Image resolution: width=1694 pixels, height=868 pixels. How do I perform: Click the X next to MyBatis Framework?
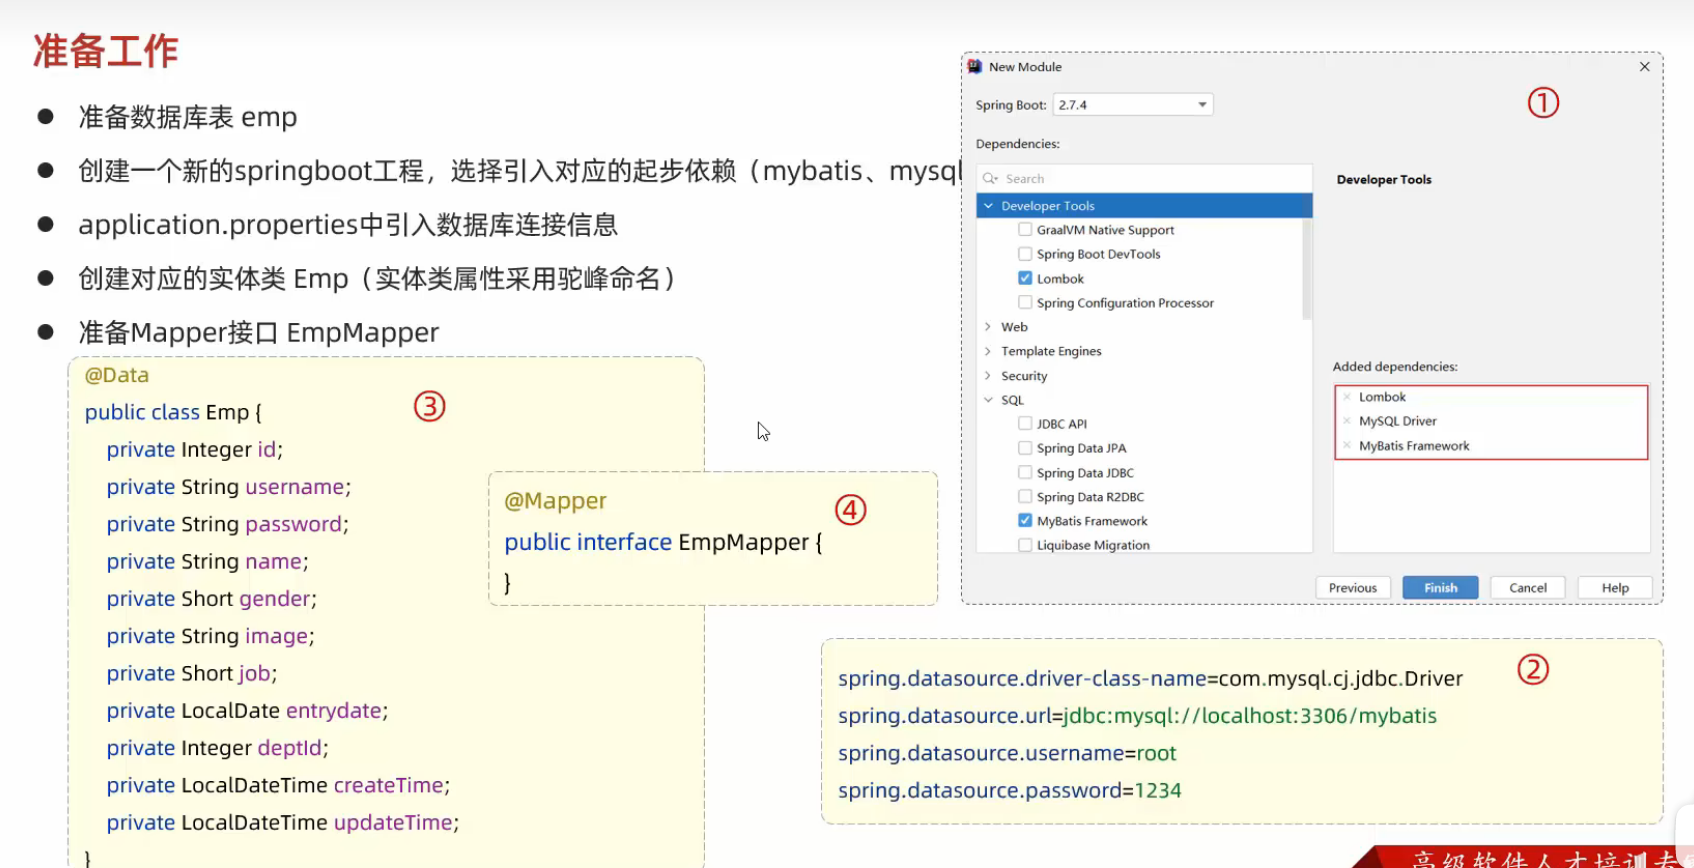(x=1347, y=446)
